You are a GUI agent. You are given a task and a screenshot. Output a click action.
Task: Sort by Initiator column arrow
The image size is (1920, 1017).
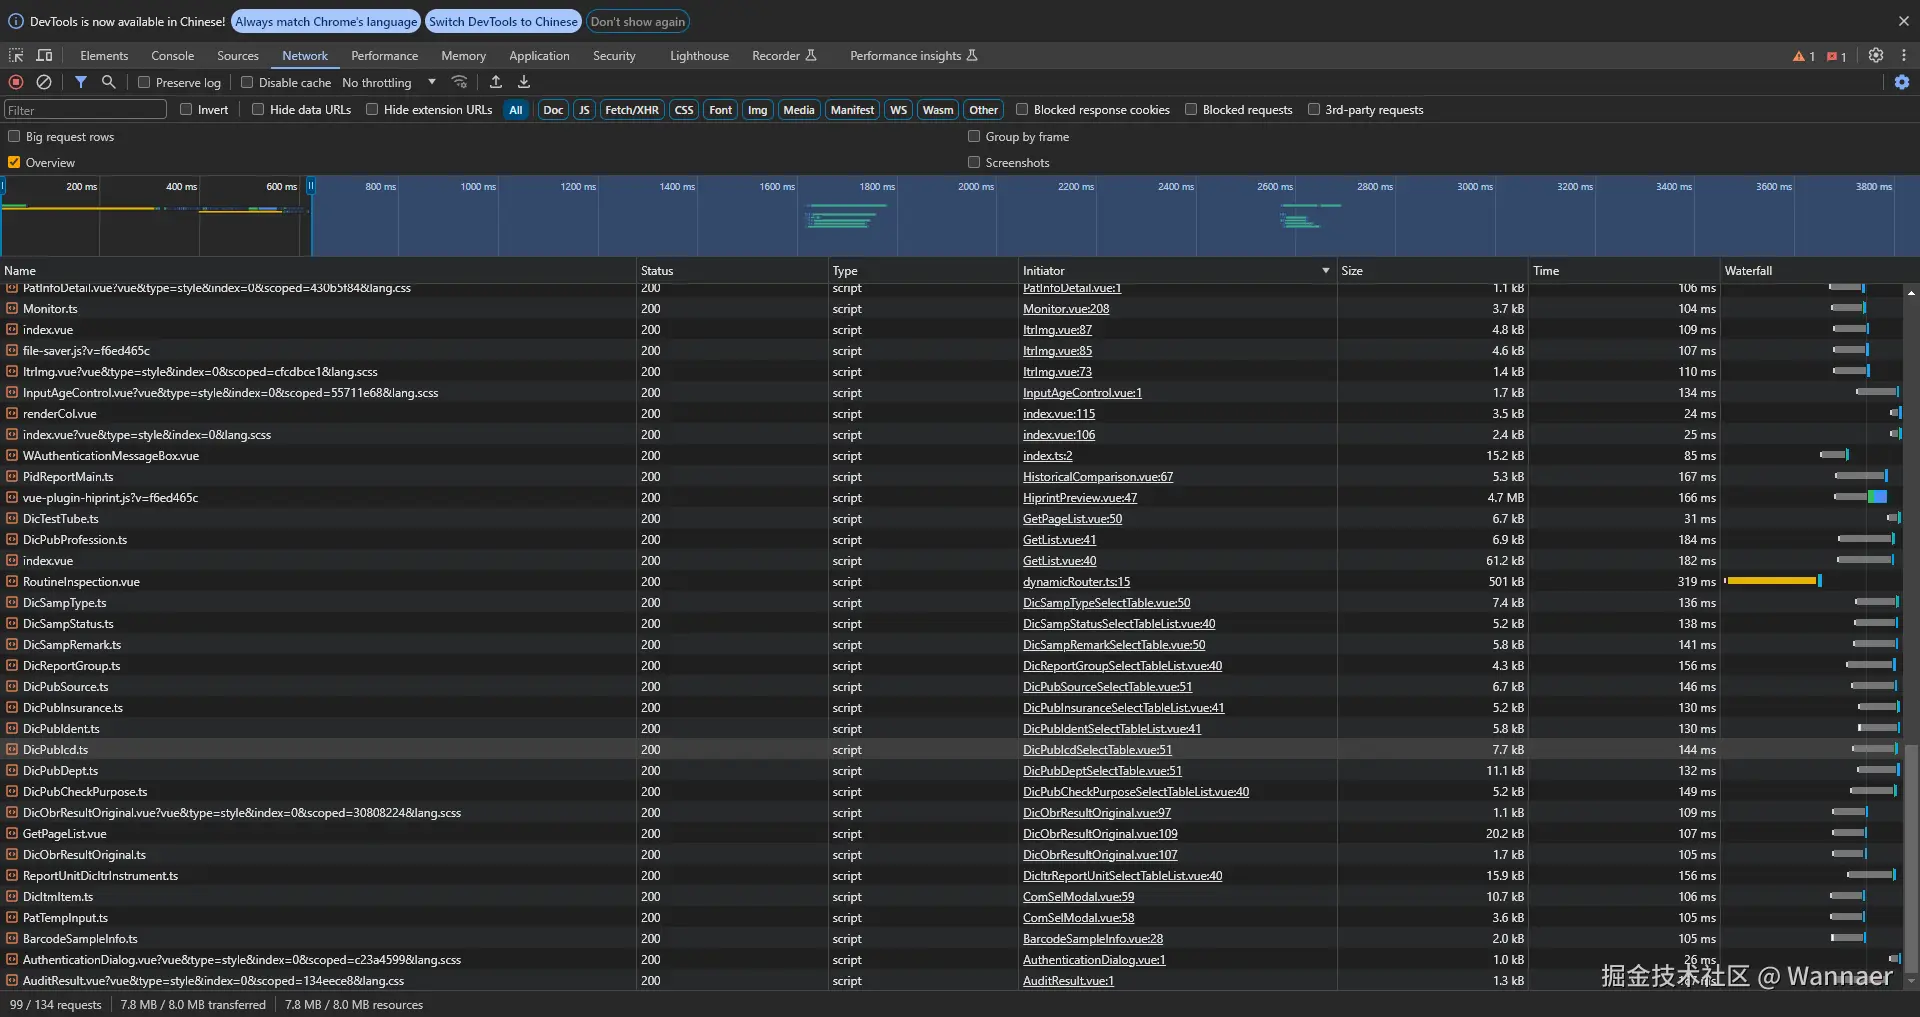[1326, 271]
